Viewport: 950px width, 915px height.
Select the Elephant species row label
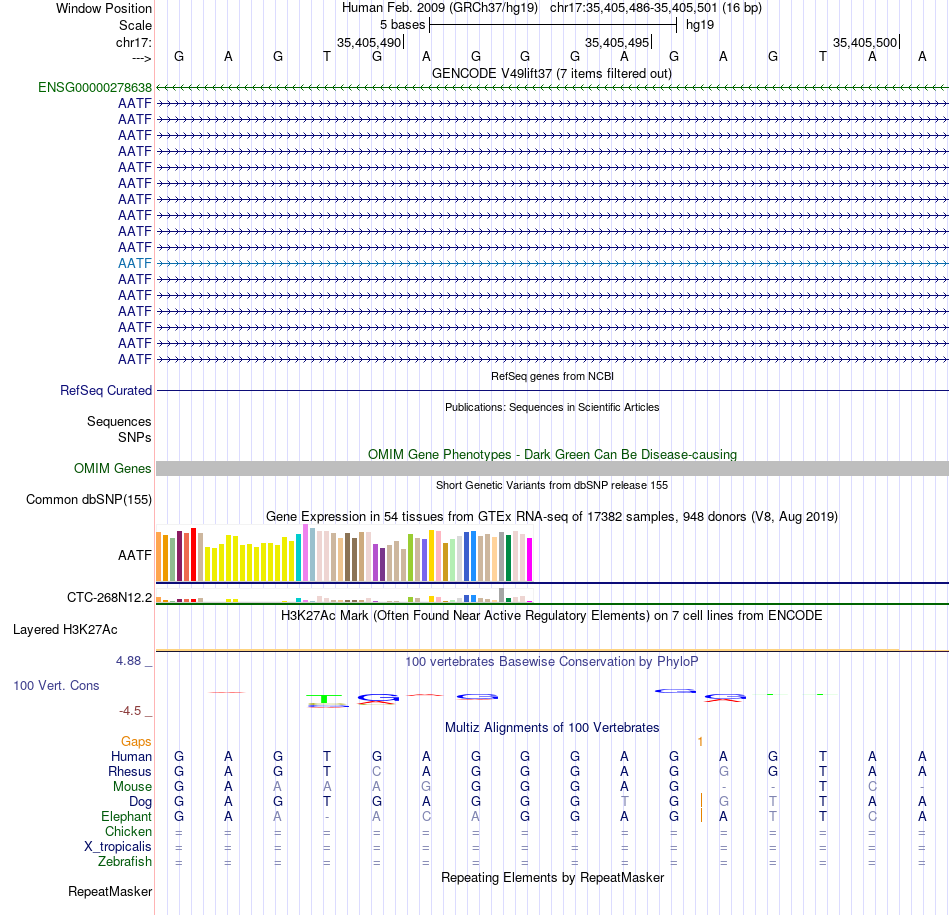(x=126, y=816)
